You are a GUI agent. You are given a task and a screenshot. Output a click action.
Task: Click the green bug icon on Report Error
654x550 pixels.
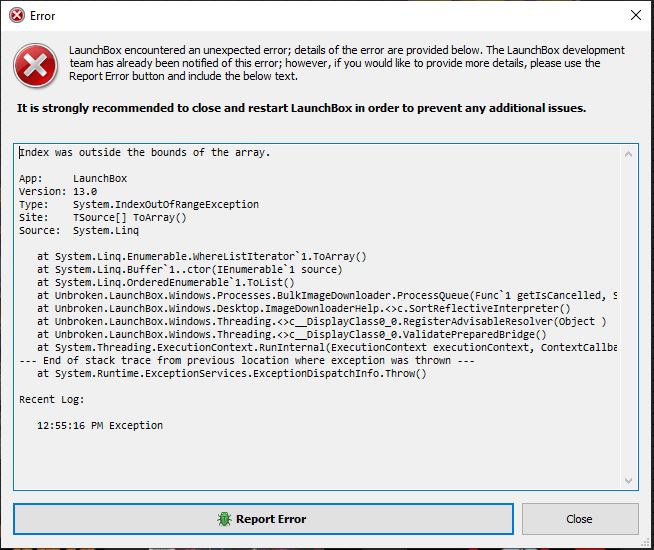[224, 519]
